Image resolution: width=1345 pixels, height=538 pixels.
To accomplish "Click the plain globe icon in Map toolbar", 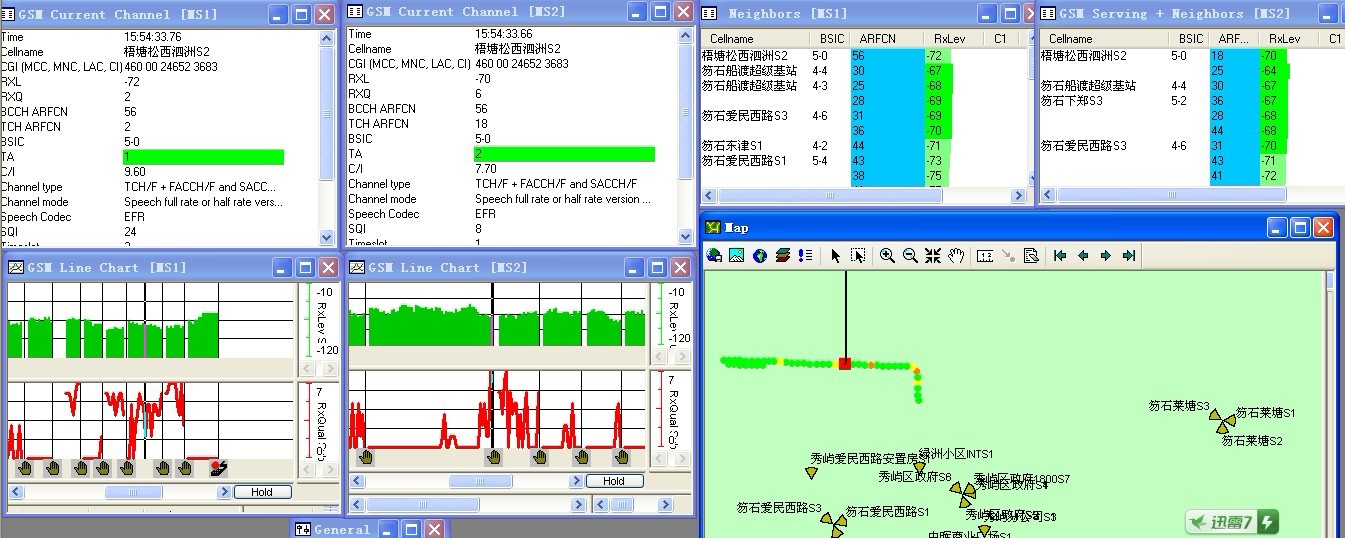I will click(x=760, y=256).
